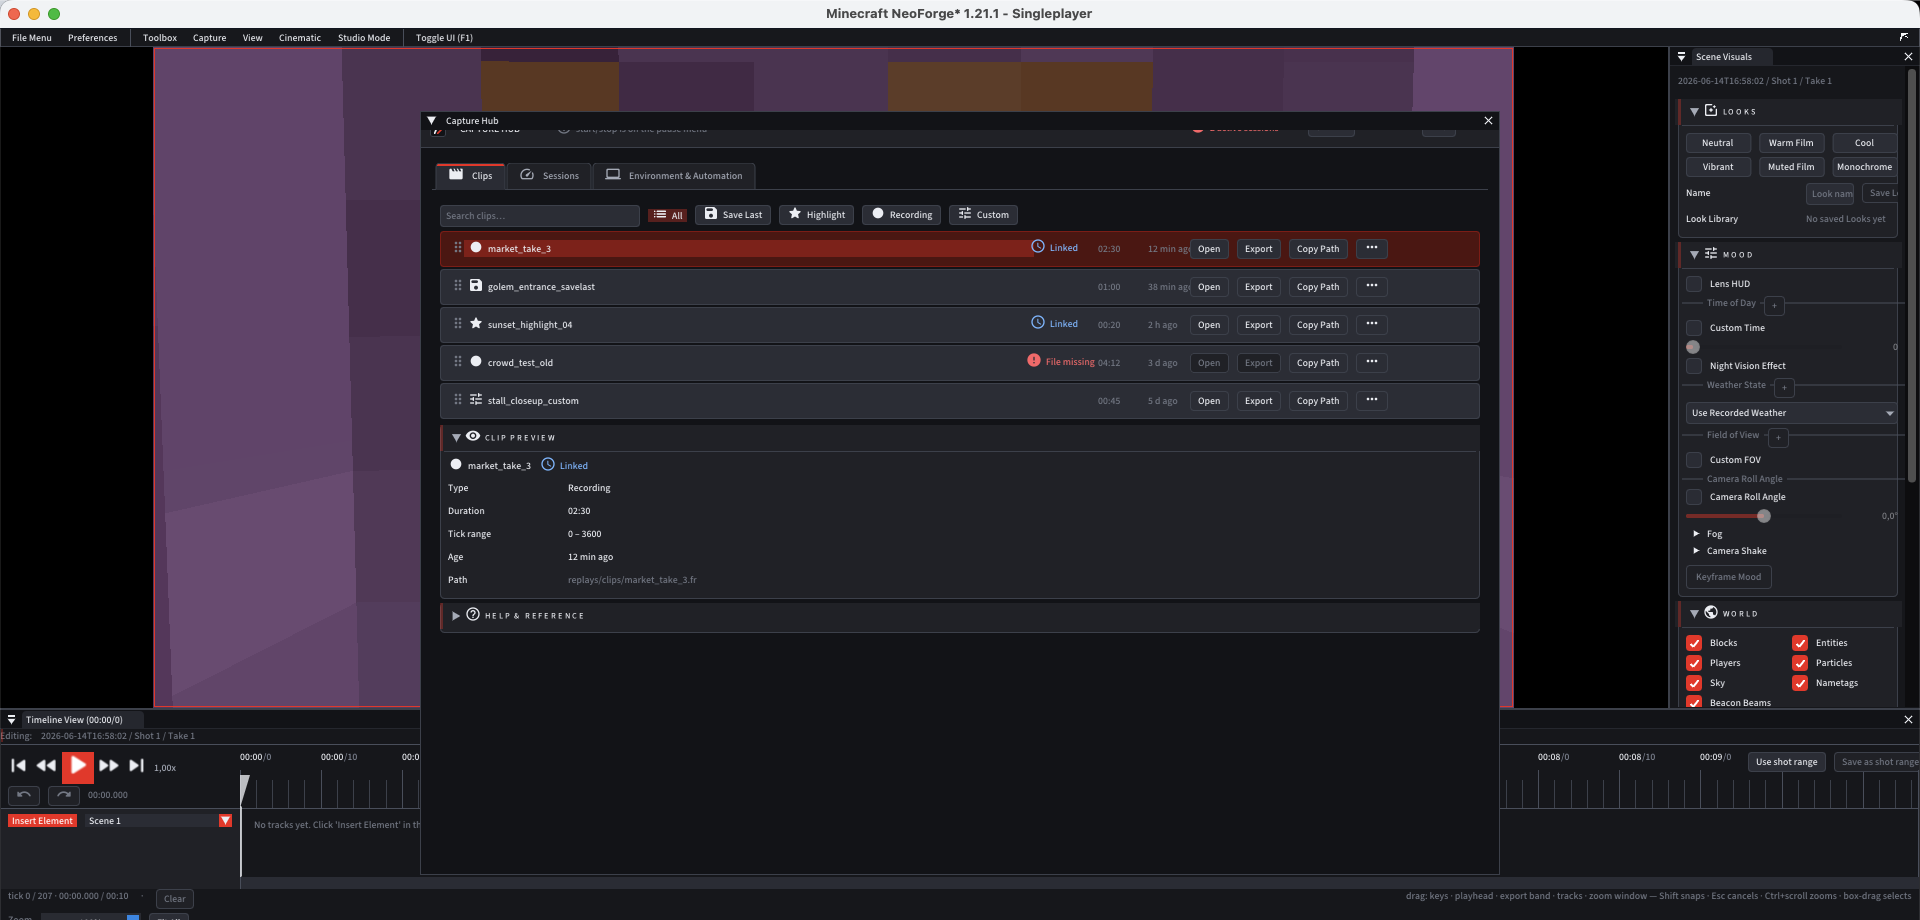Screen dimensions: 1920x920
Task: Jump to timeline end with skip-forward icon
Action: click(x=137, y=766)
